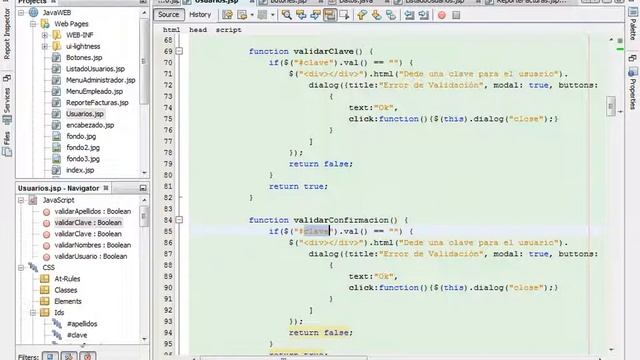
Task: Click Previous Bookmark icon
Action: [x=362, y=15]
